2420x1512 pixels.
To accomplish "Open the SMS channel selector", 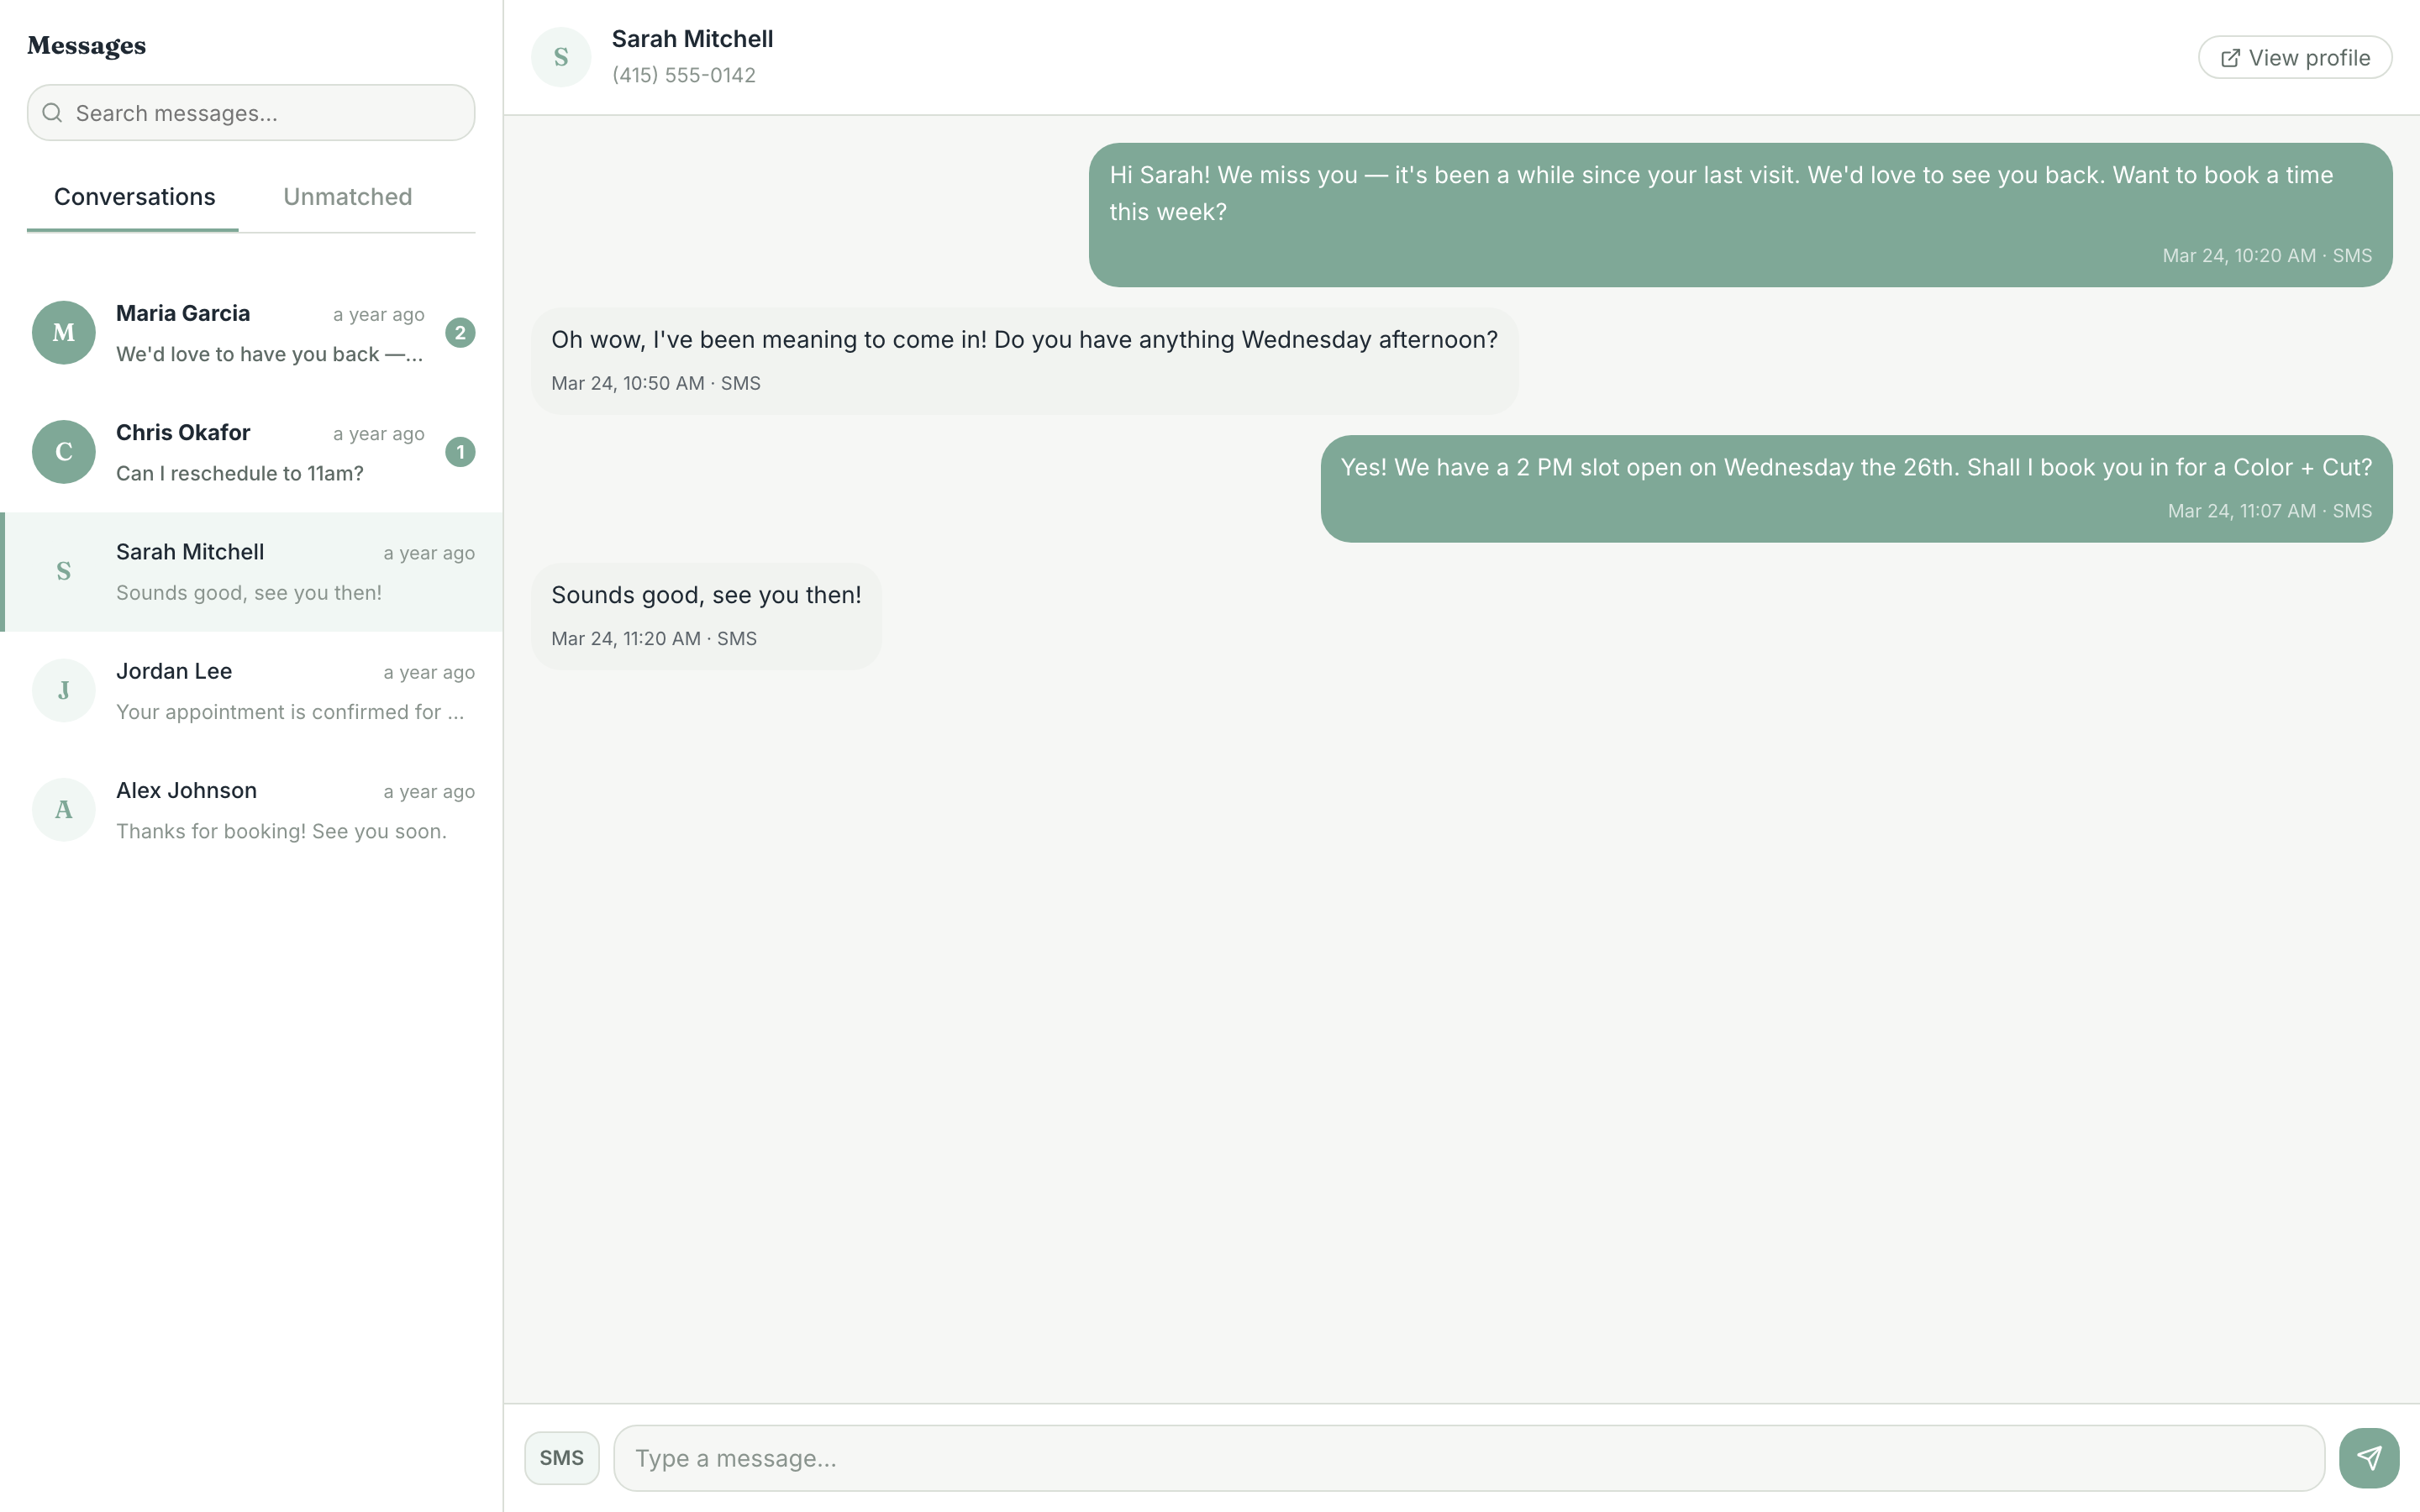I will (560, 1457).
